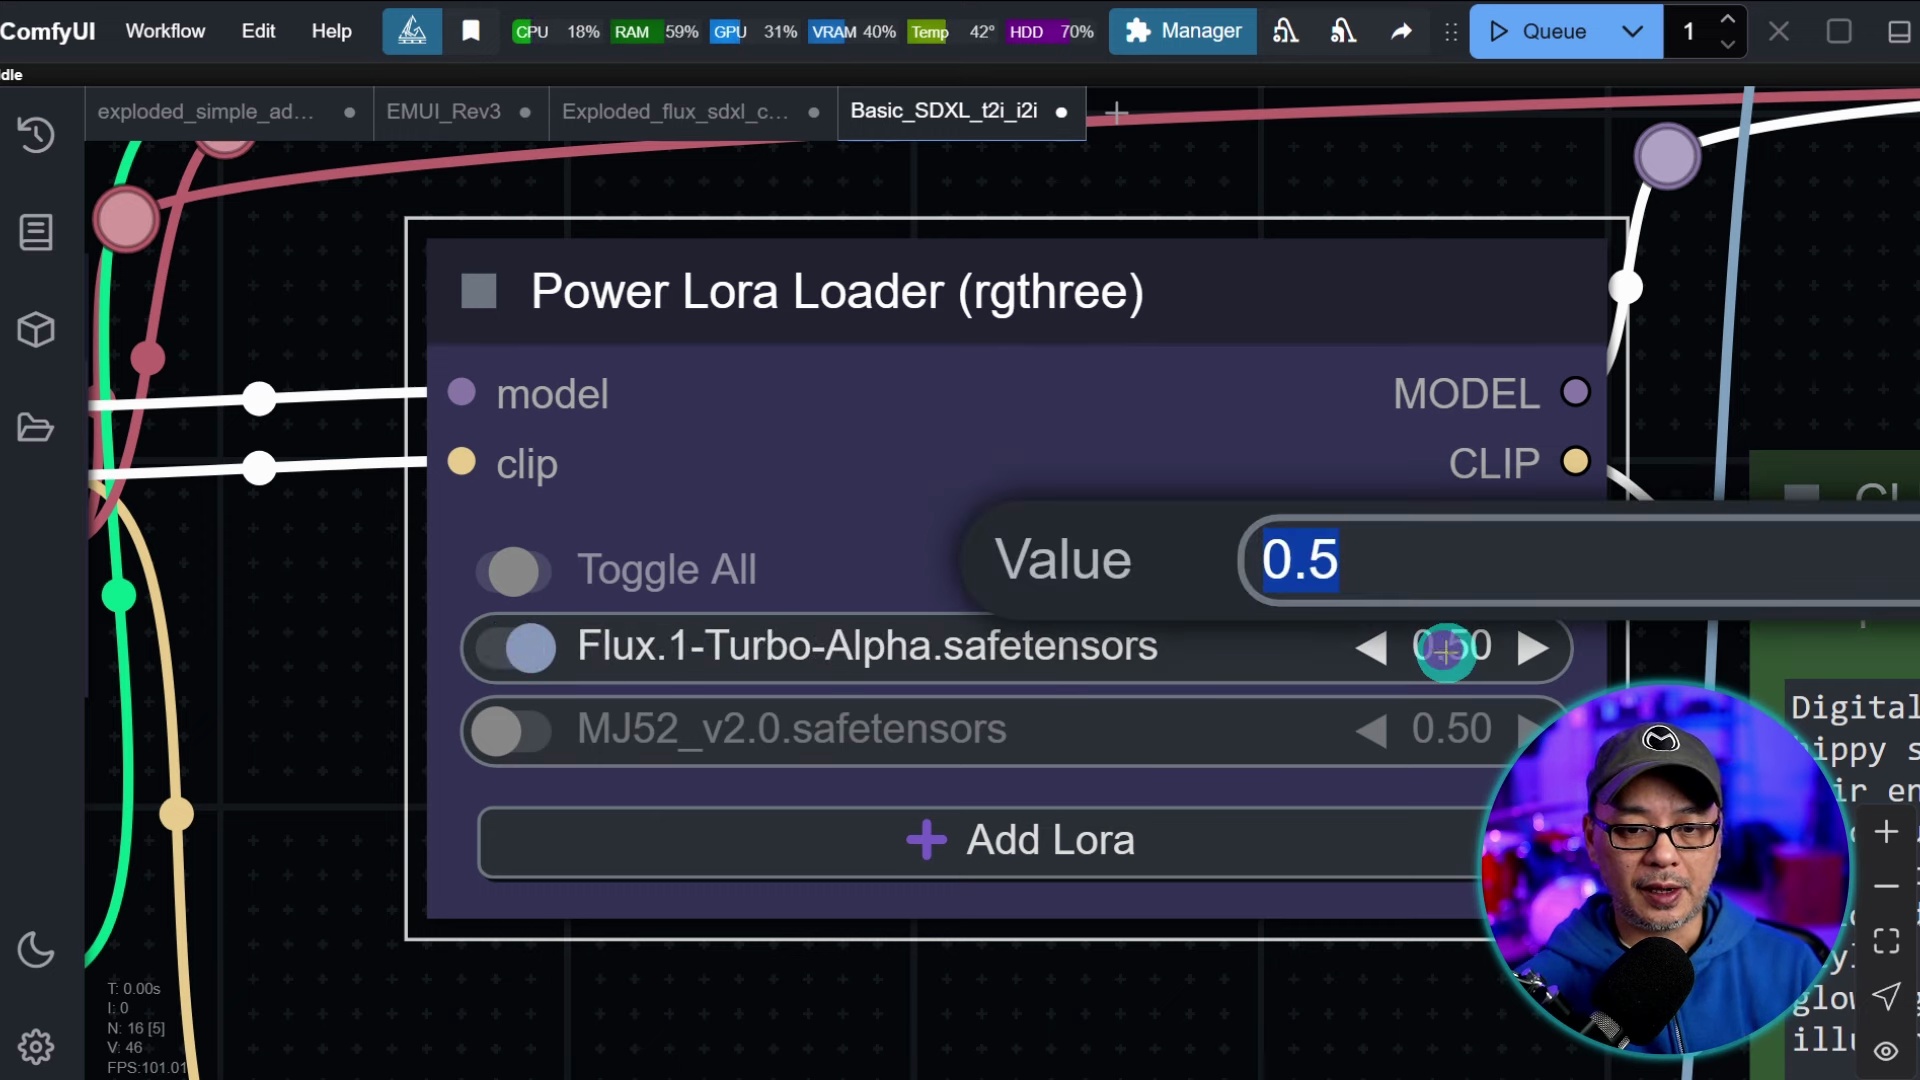Image resolution: width=1920 pixels, height=1080 pixels.
Task: Click the first unload models icon after Manager
Action: pos(1285,31)
